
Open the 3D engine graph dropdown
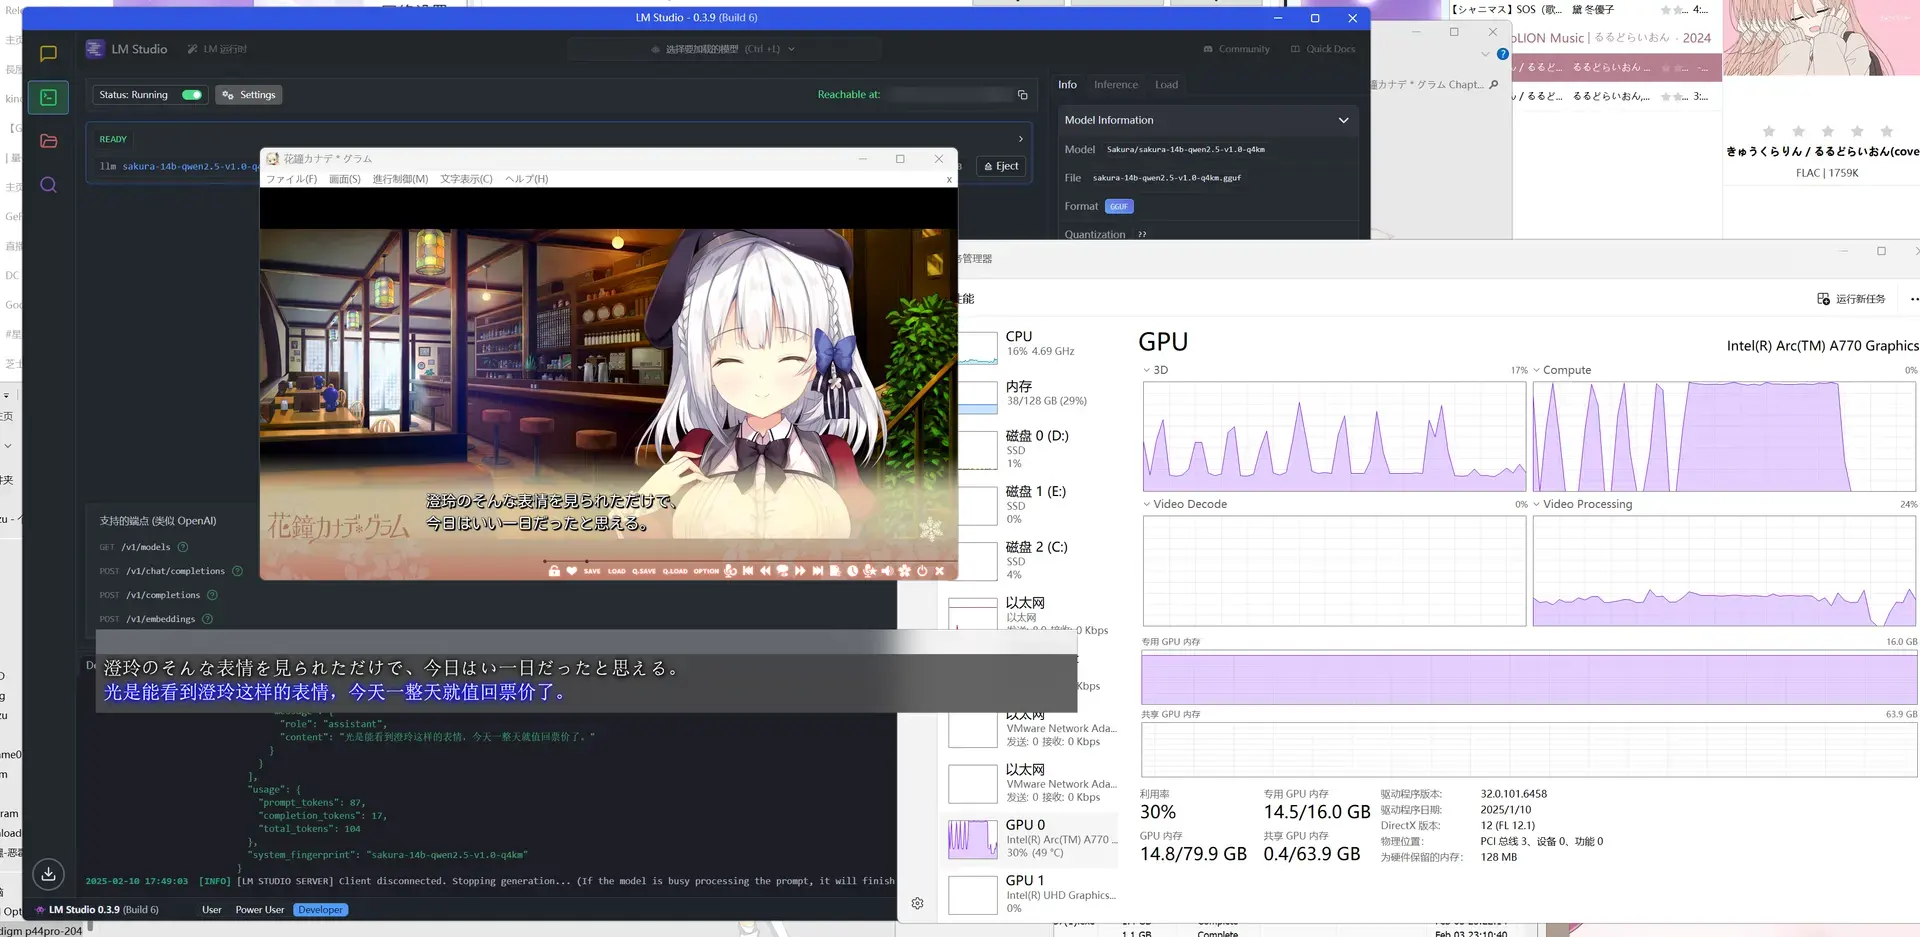[1147, 370]
